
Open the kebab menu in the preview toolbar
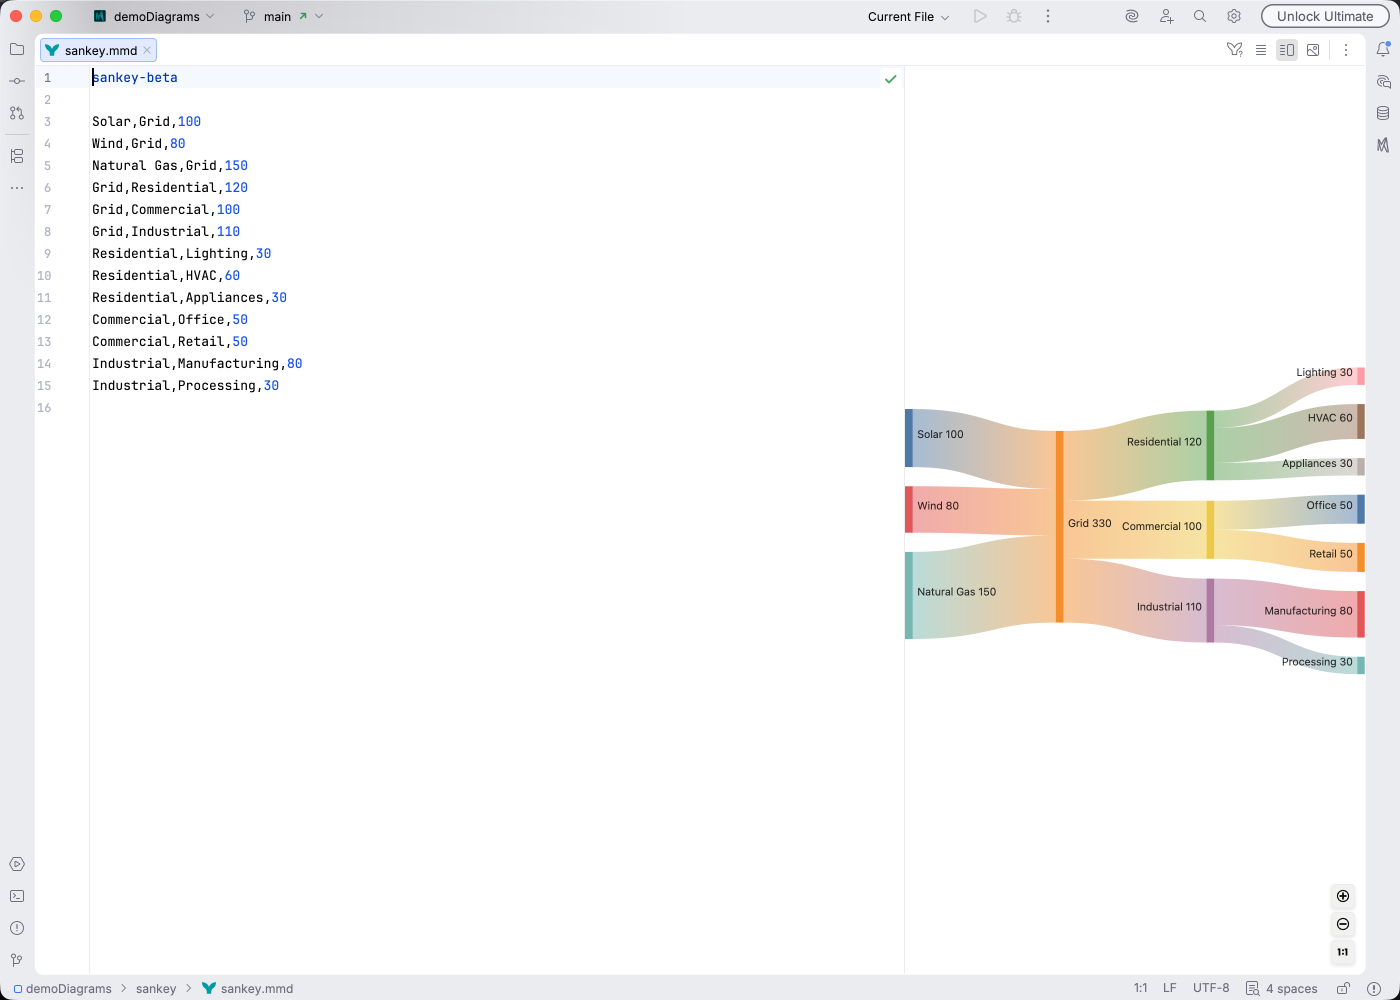[x=1346, y=49]
